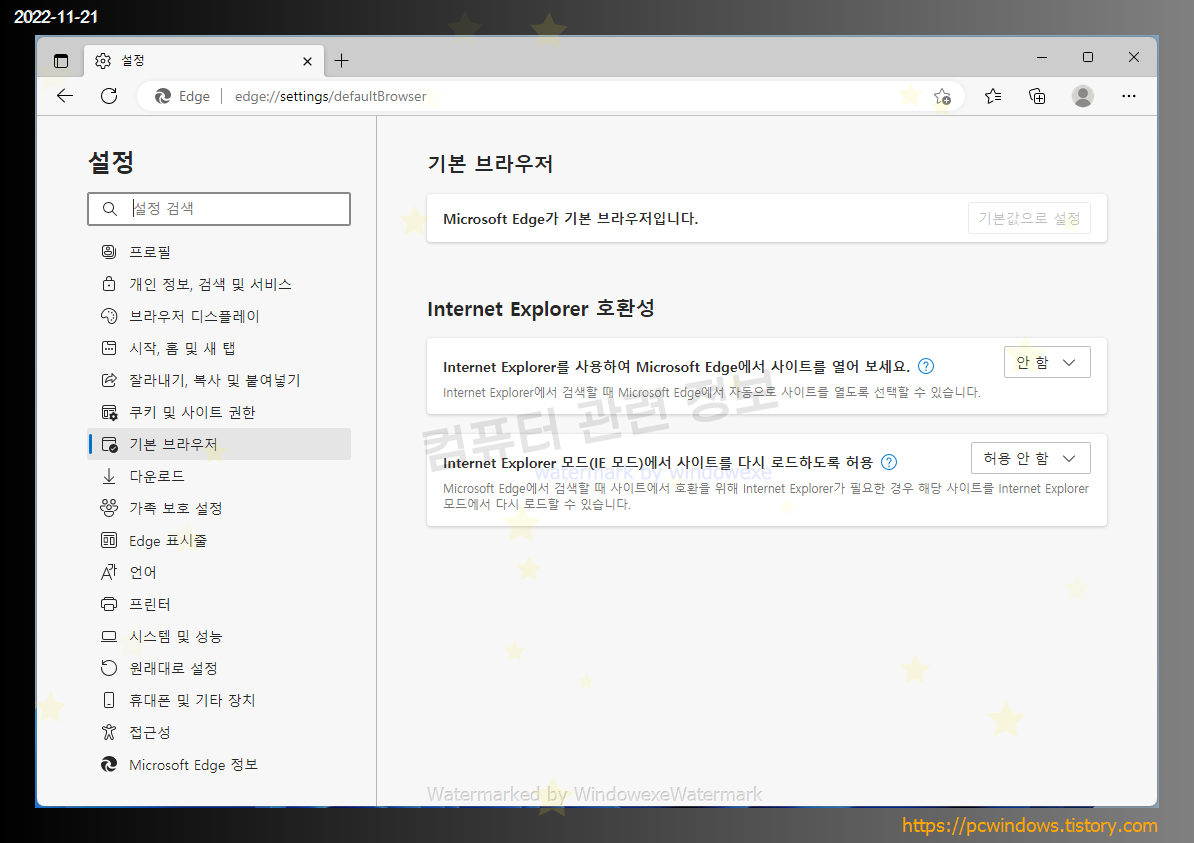Open Microsoft Edge 정보 page
The width and height of the screenshot is (1194, 843).
pos(219,765)
